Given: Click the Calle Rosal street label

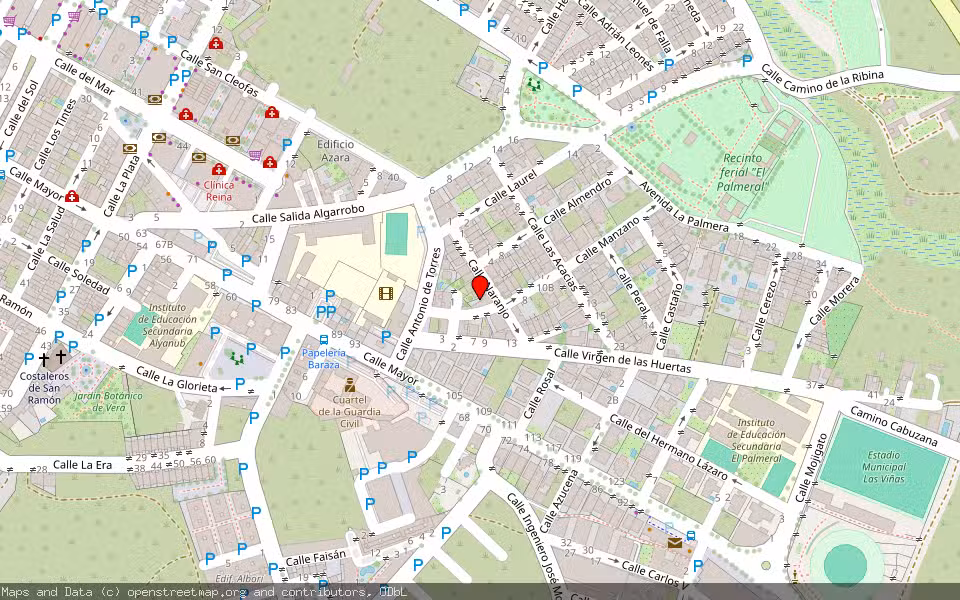Looking at the screenshot, I should tap(539, 394).
